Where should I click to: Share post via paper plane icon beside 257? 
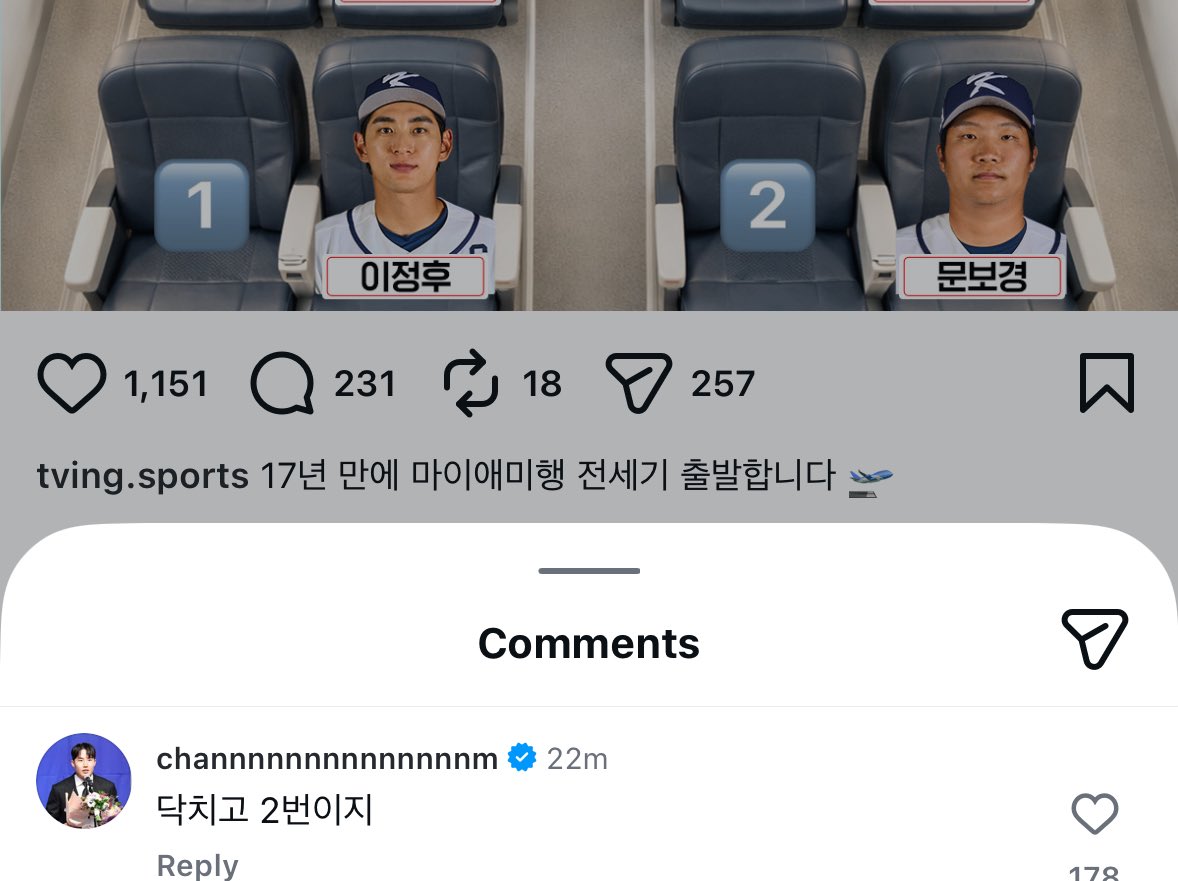[x=638, y=383]
